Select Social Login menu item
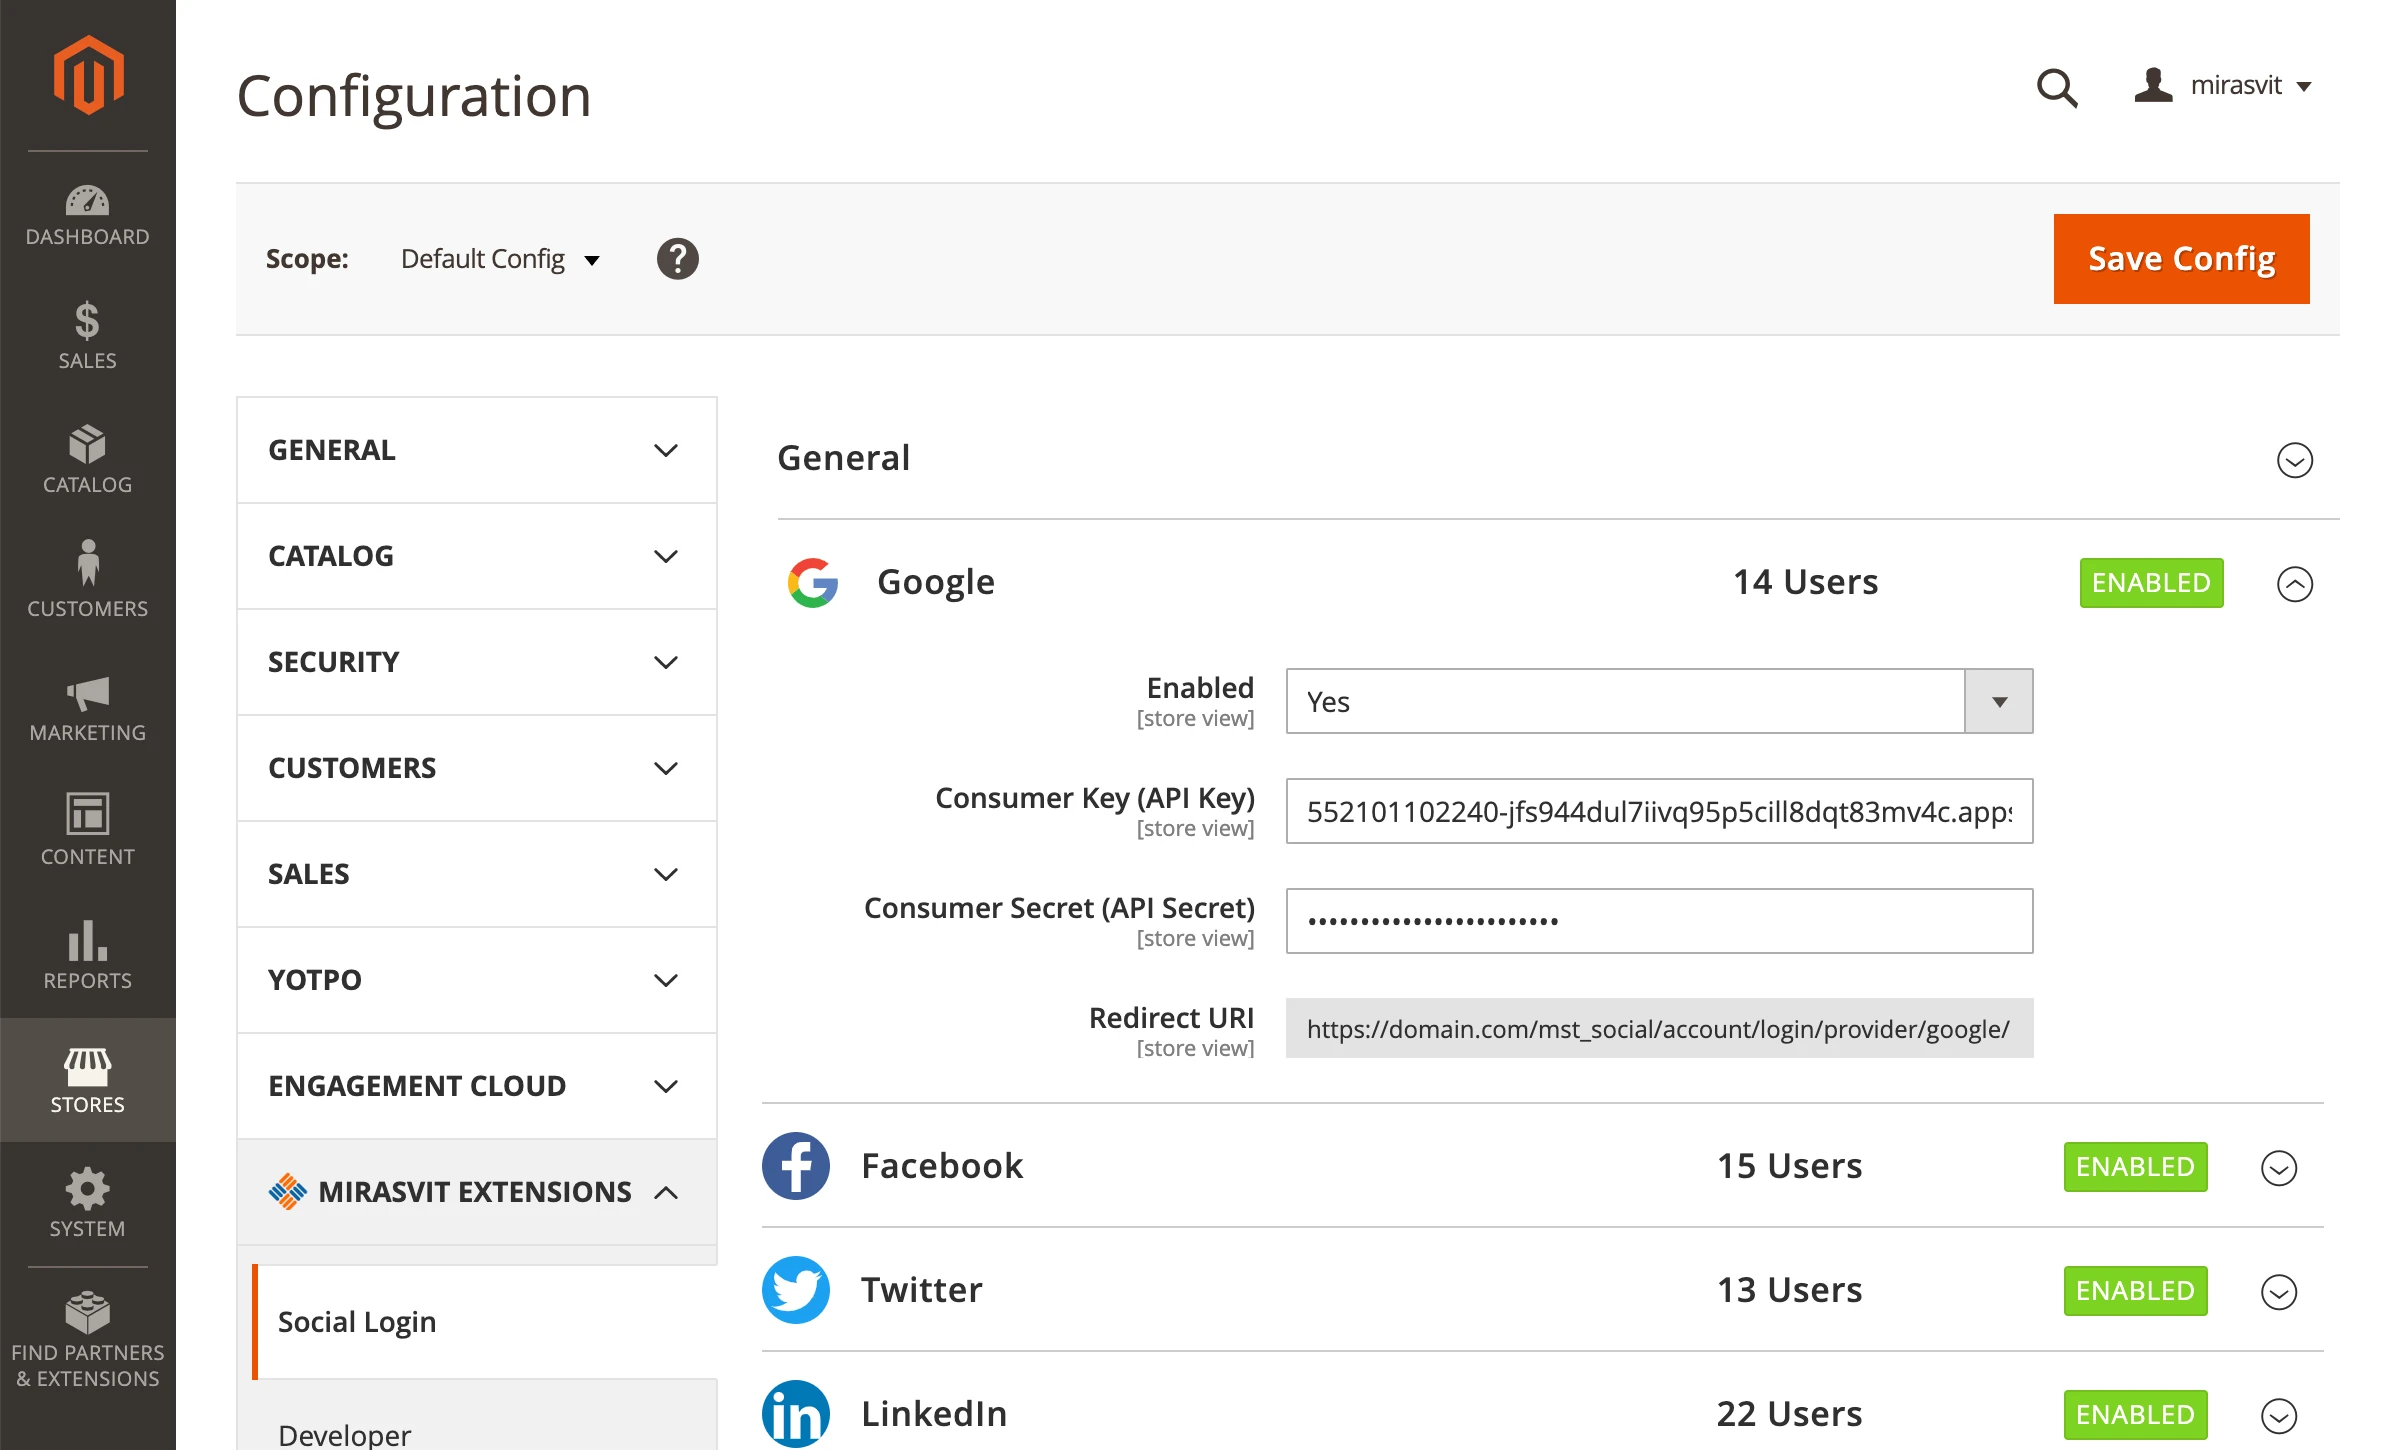Screen dimensions: 2400x1450 coord(357,1322)
